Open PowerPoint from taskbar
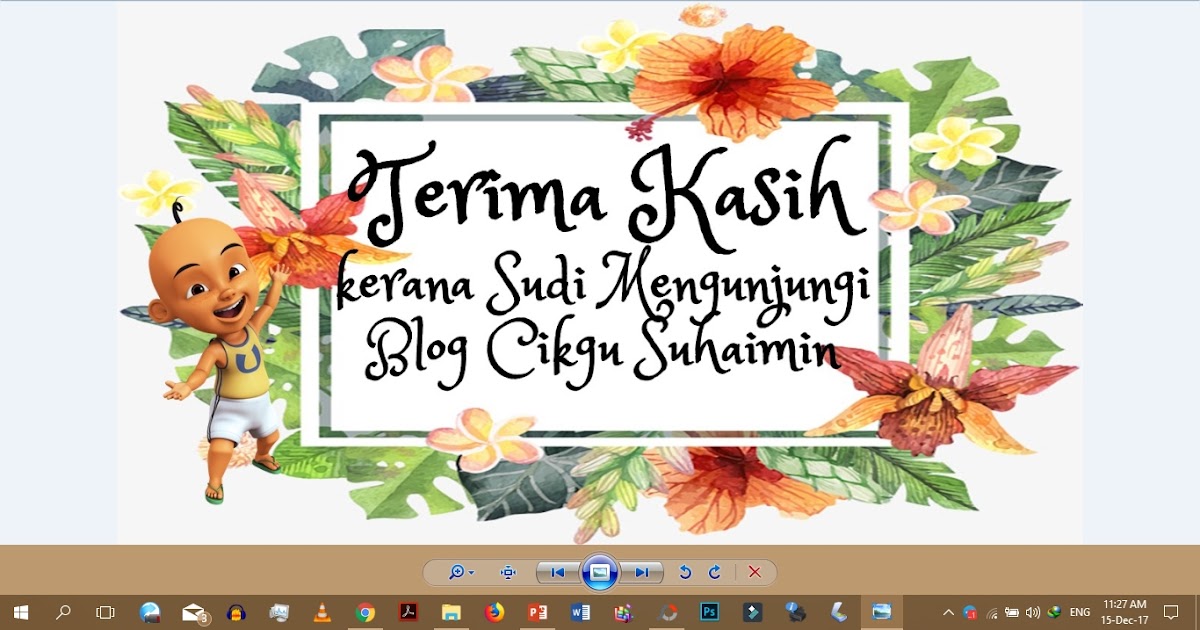Screen dimensions: 1200x630 [537, 612]
